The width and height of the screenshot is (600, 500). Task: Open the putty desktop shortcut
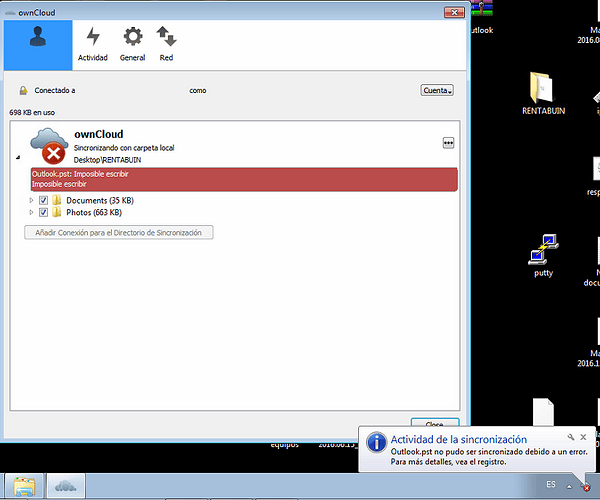543,256
